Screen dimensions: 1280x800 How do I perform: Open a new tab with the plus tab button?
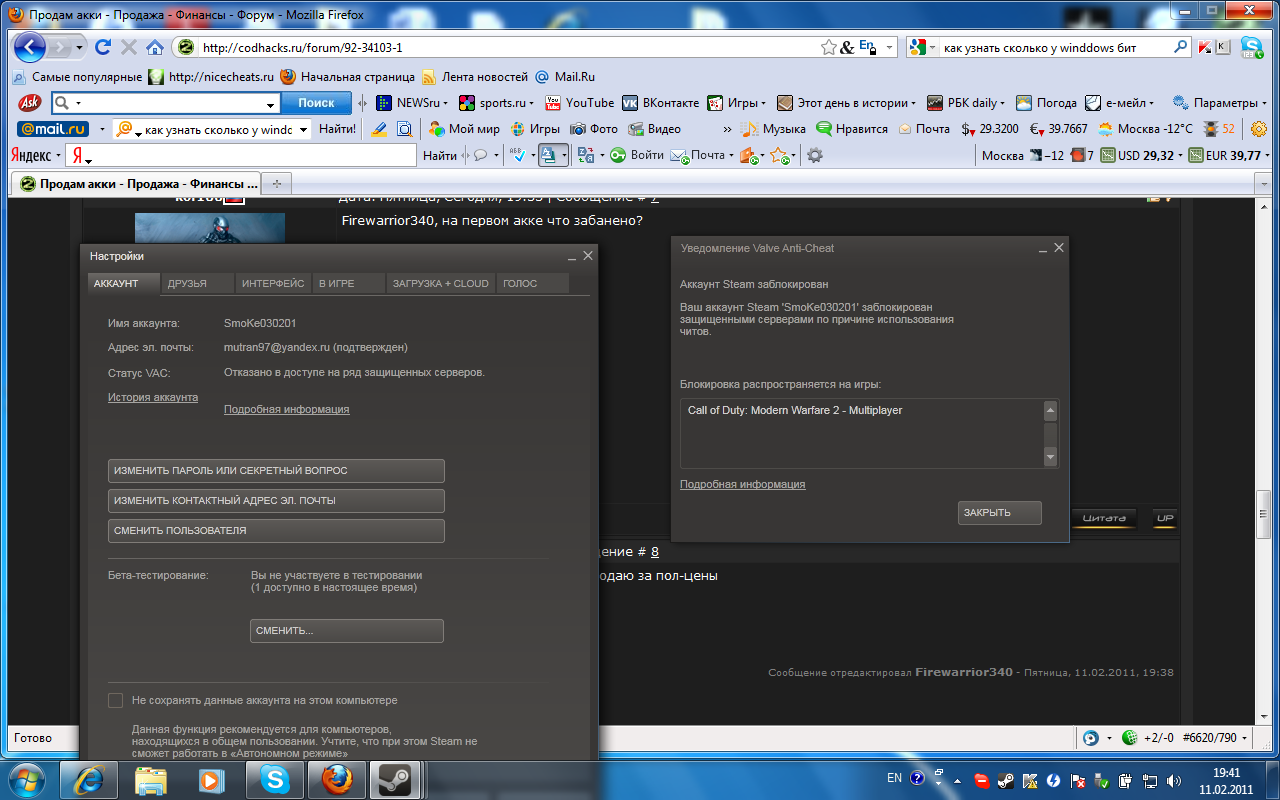[x=277, y=183]
